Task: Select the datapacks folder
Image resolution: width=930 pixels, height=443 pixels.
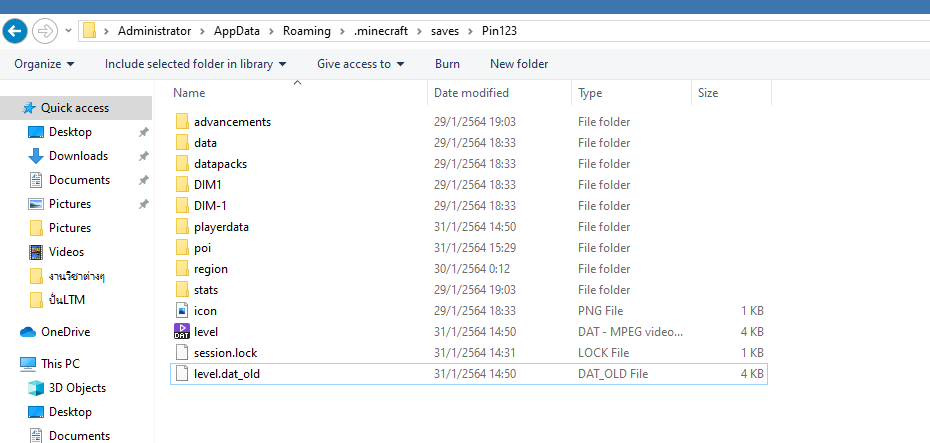Action: (x=220, y=164)
